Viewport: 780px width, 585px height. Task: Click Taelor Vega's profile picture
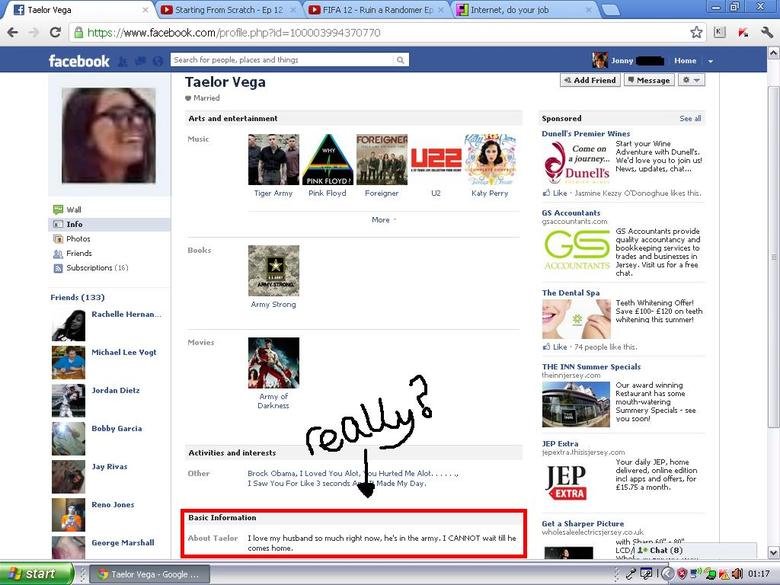tap(108, 136)
